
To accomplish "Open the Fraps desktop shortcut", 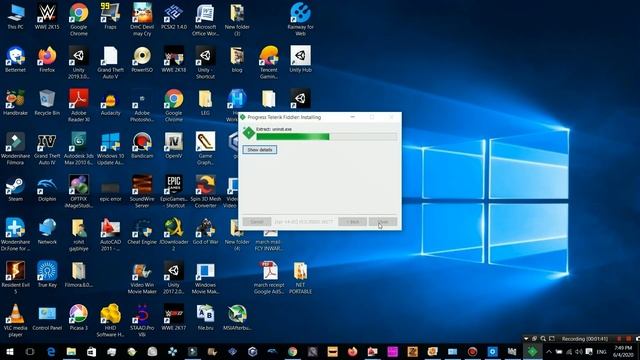I will [x=110, y=17].
